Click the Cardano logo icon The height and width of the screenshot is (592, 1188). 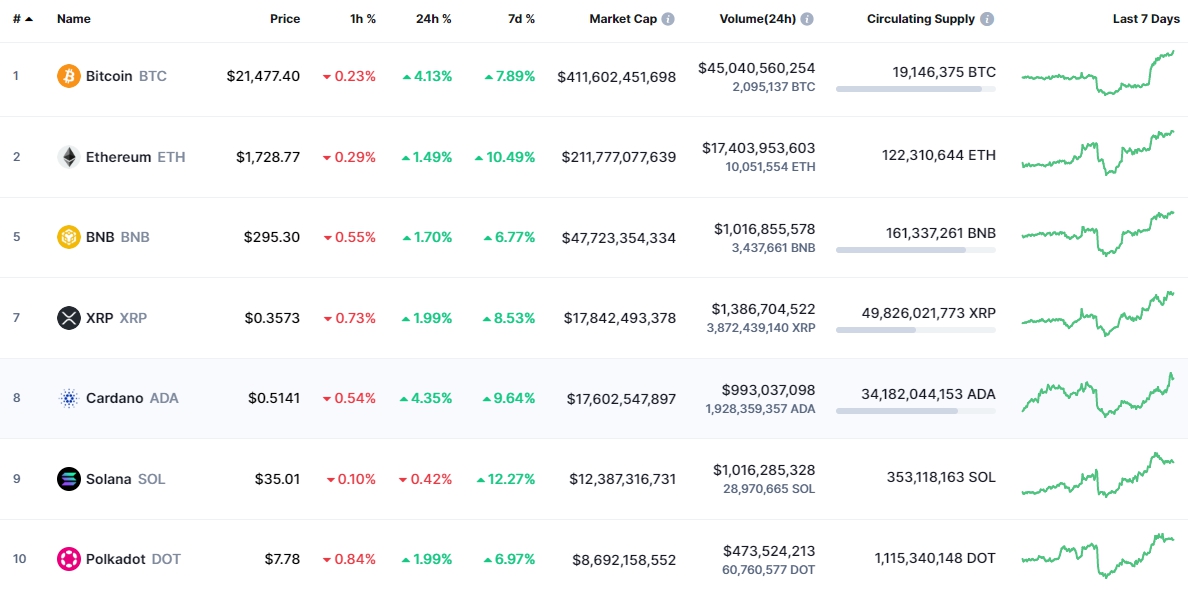[69, 398]
